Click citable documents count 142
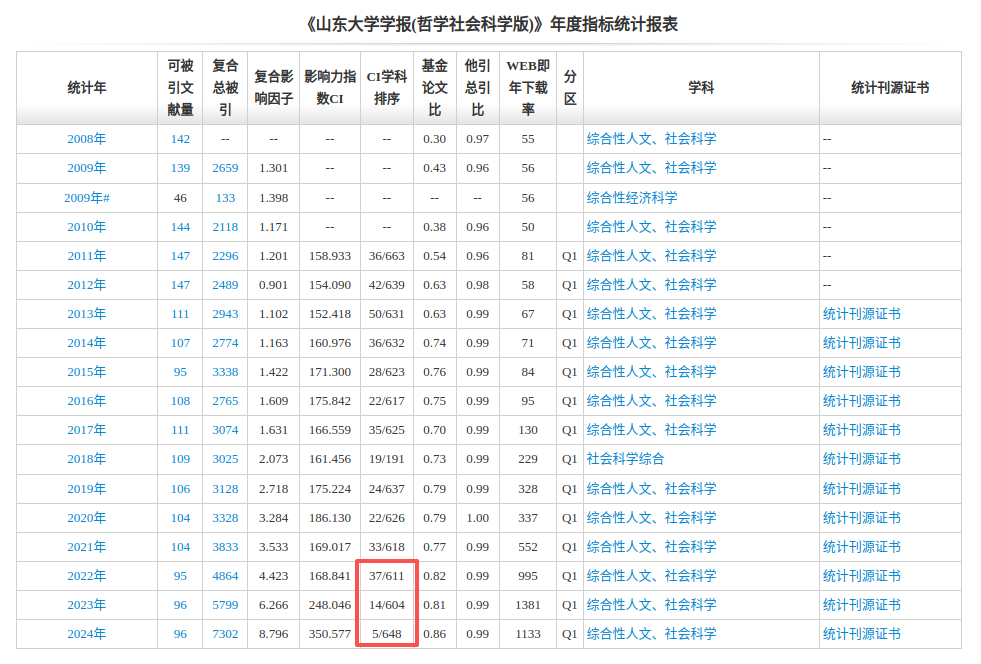This screenshot has height=664, width=981. tap(180, 139)
